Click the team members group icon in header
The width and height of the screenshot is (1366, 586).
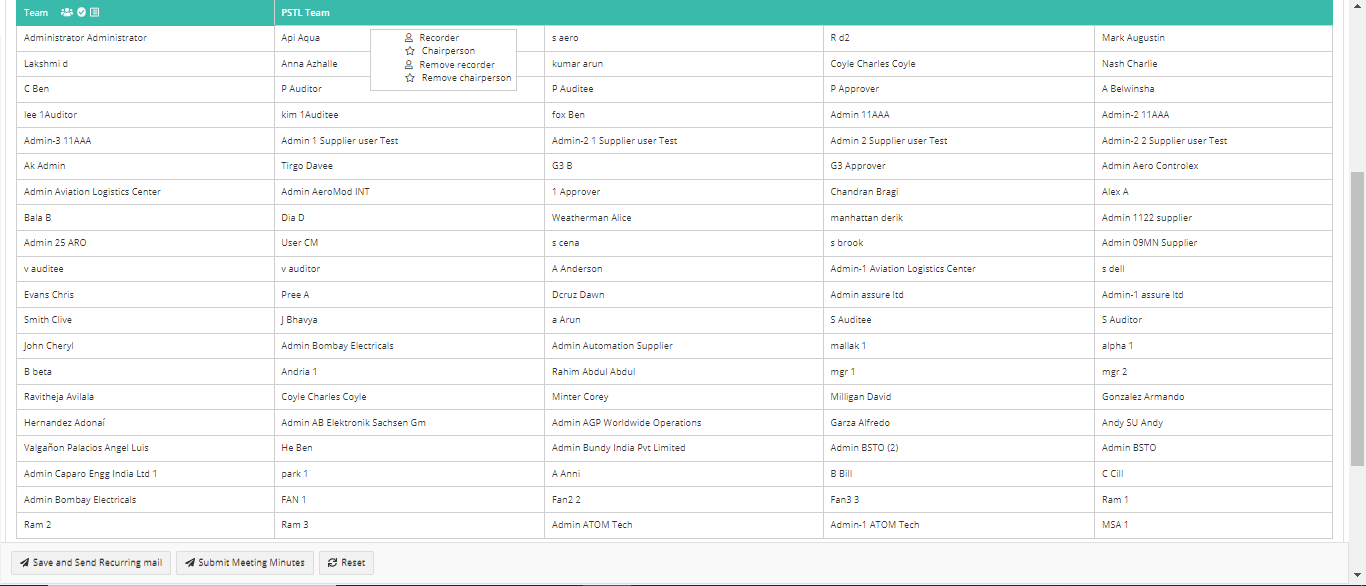67,13
